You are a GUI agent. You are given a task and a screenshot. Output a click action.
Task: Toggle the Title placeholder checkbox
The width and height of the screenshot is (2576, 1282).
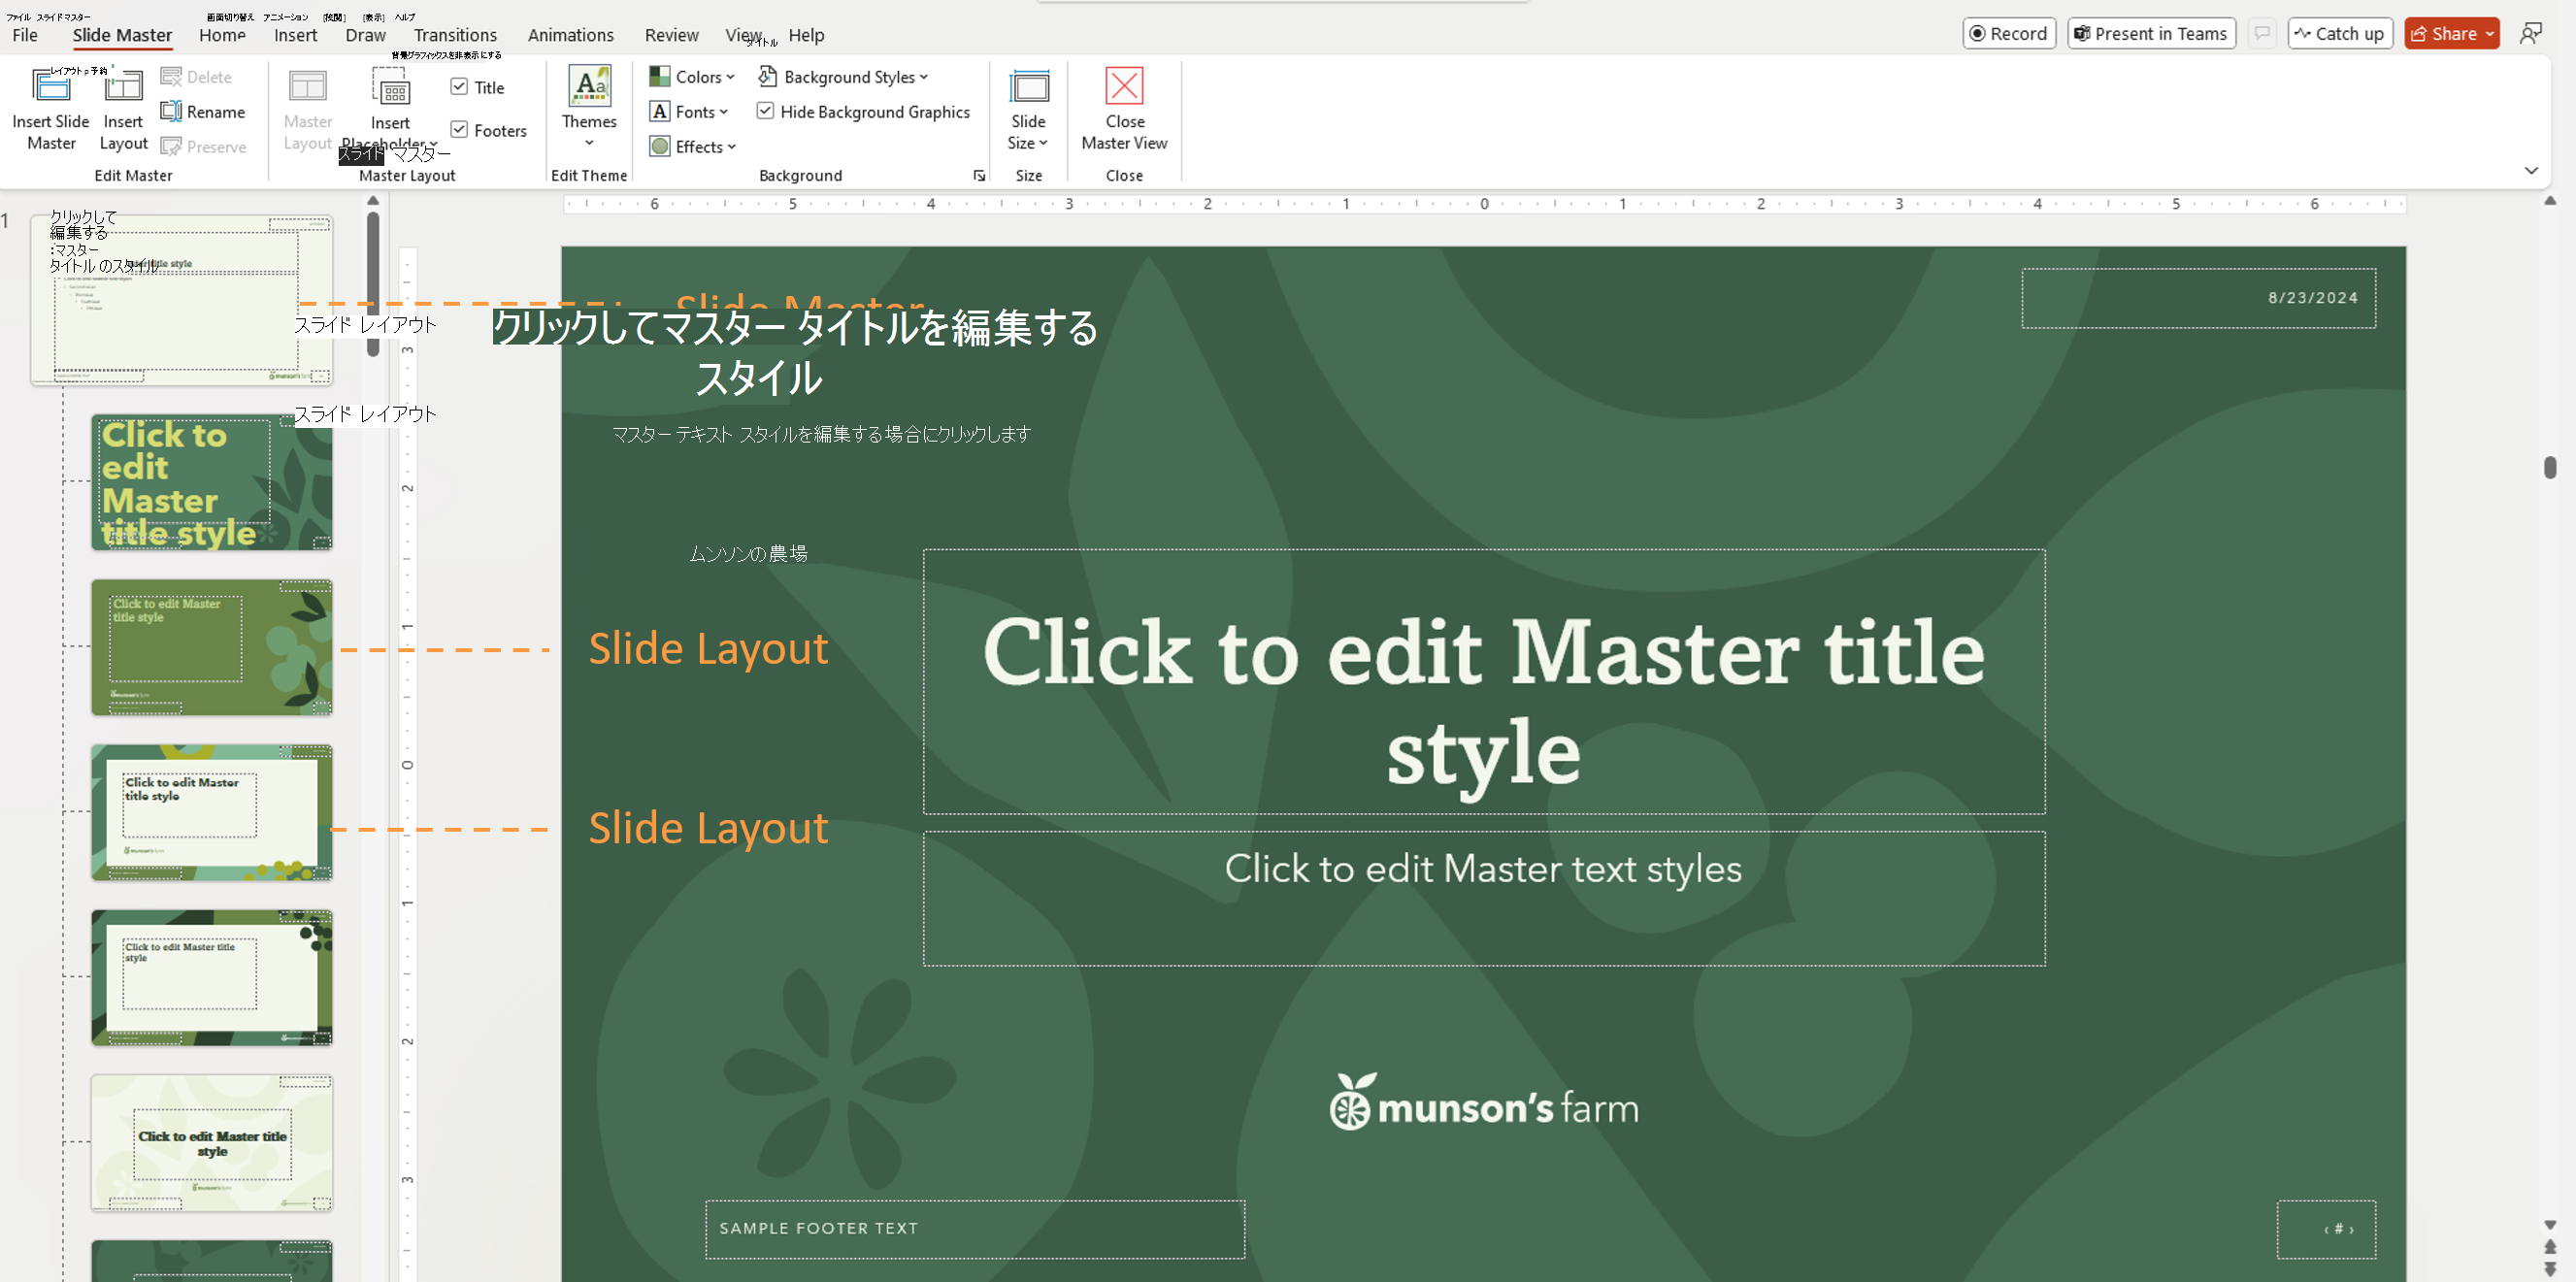459,87
